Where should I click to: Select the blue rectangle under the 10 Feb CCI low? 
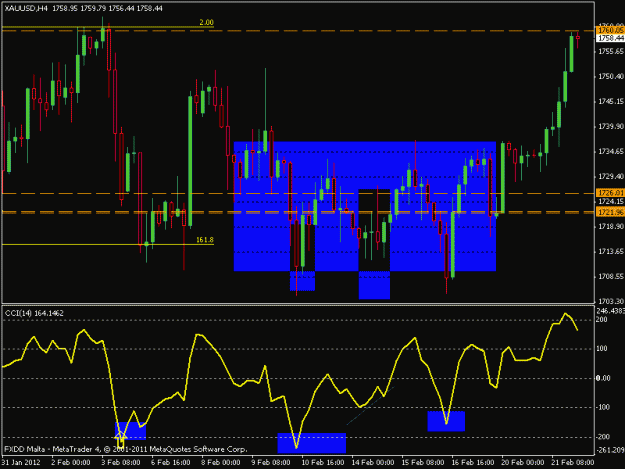tap(312, 443)
